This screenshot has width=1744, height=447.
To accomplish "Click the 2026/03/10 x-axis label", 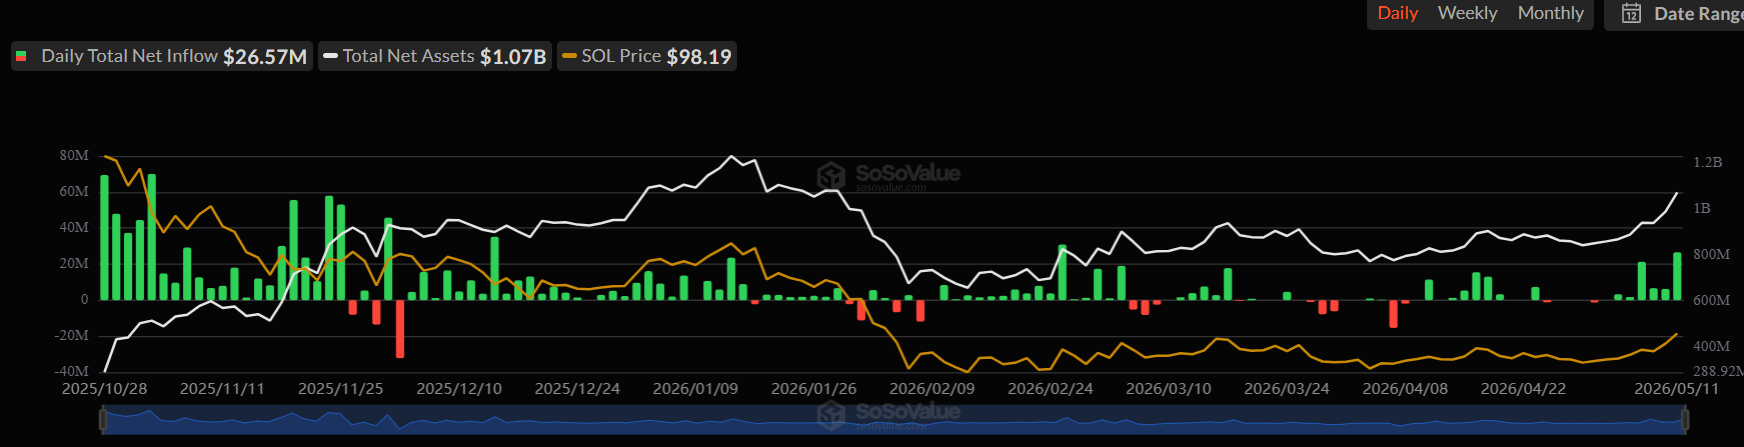I will click(1168, 389).
